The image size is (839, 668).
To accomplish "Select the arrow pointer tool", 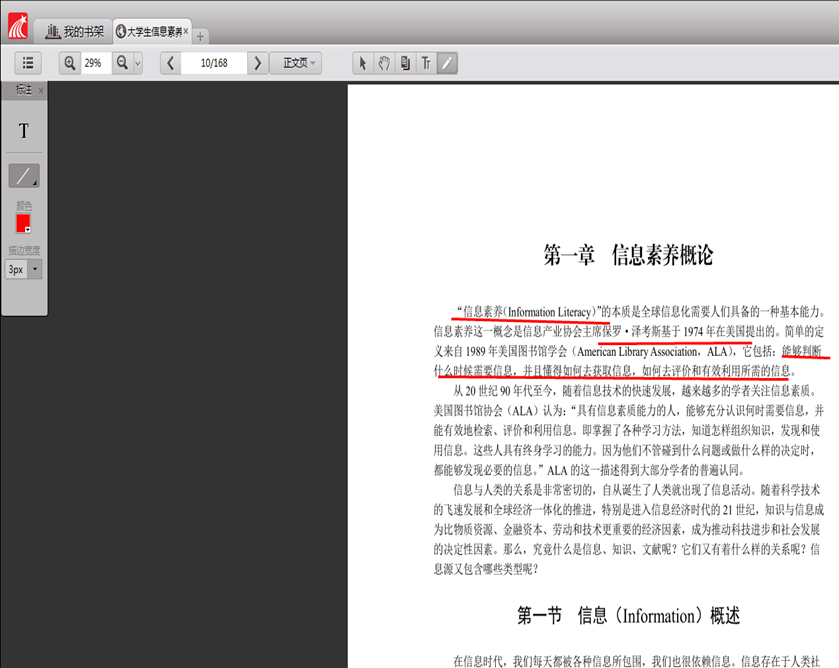I will pyautogui.click(x=363, y=63).
